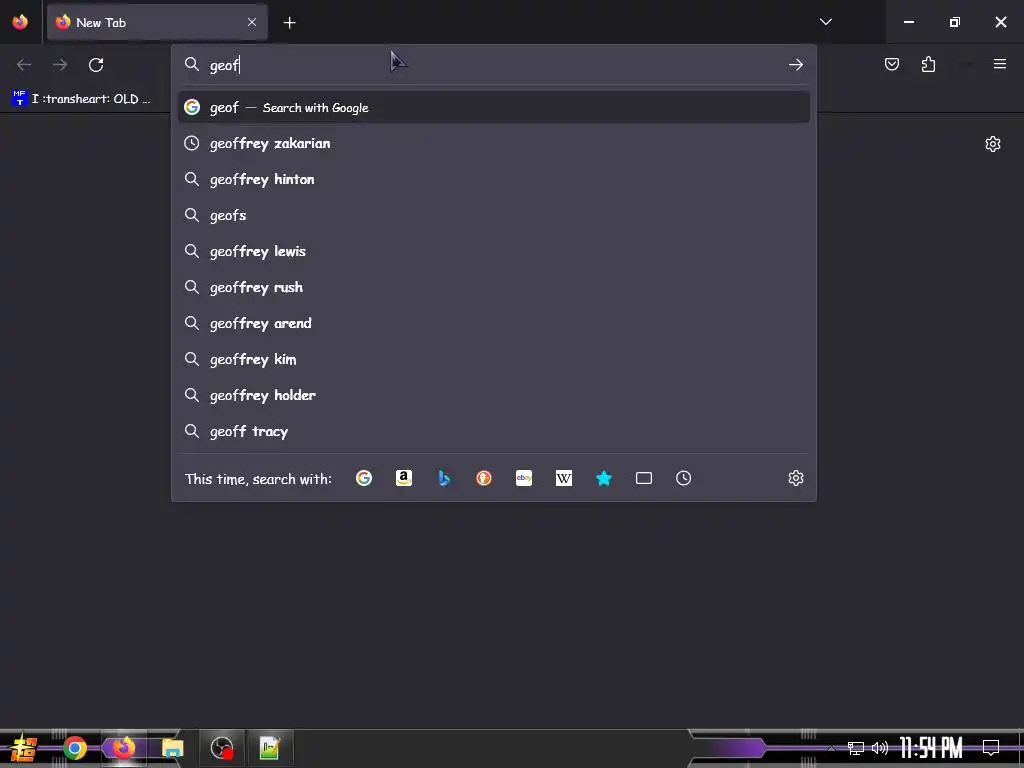Search this time with DuckDuckGo
1024x768 pixels.
(484, 478)
